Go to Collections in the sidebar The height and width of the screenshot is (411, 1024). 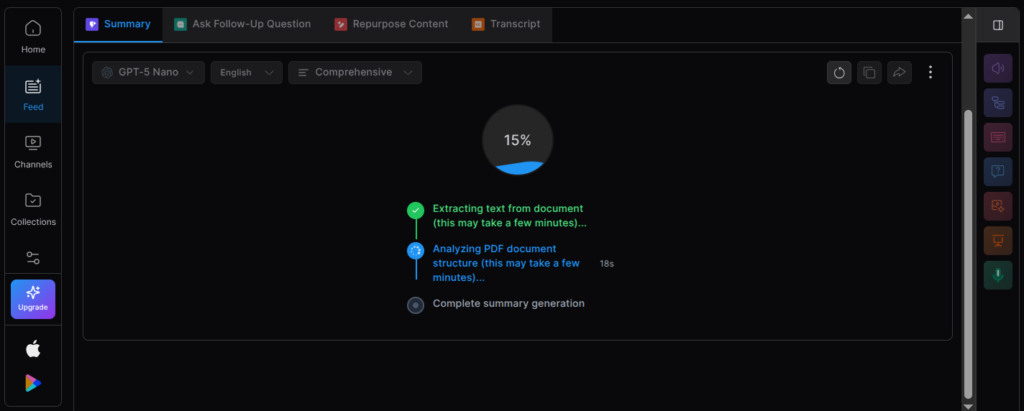click(33, 208)
